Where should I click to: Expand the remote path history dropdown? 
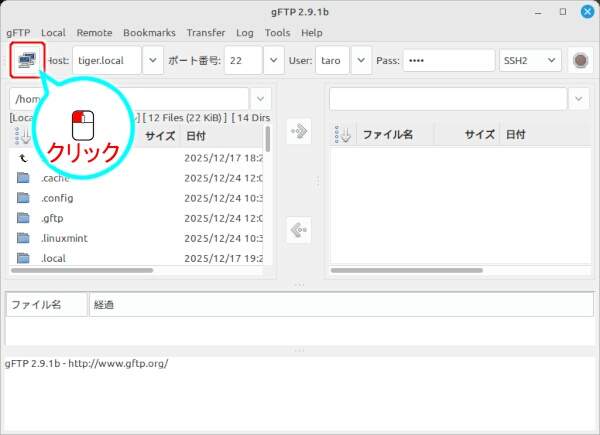pyautogui.click(x=579, y=99)
